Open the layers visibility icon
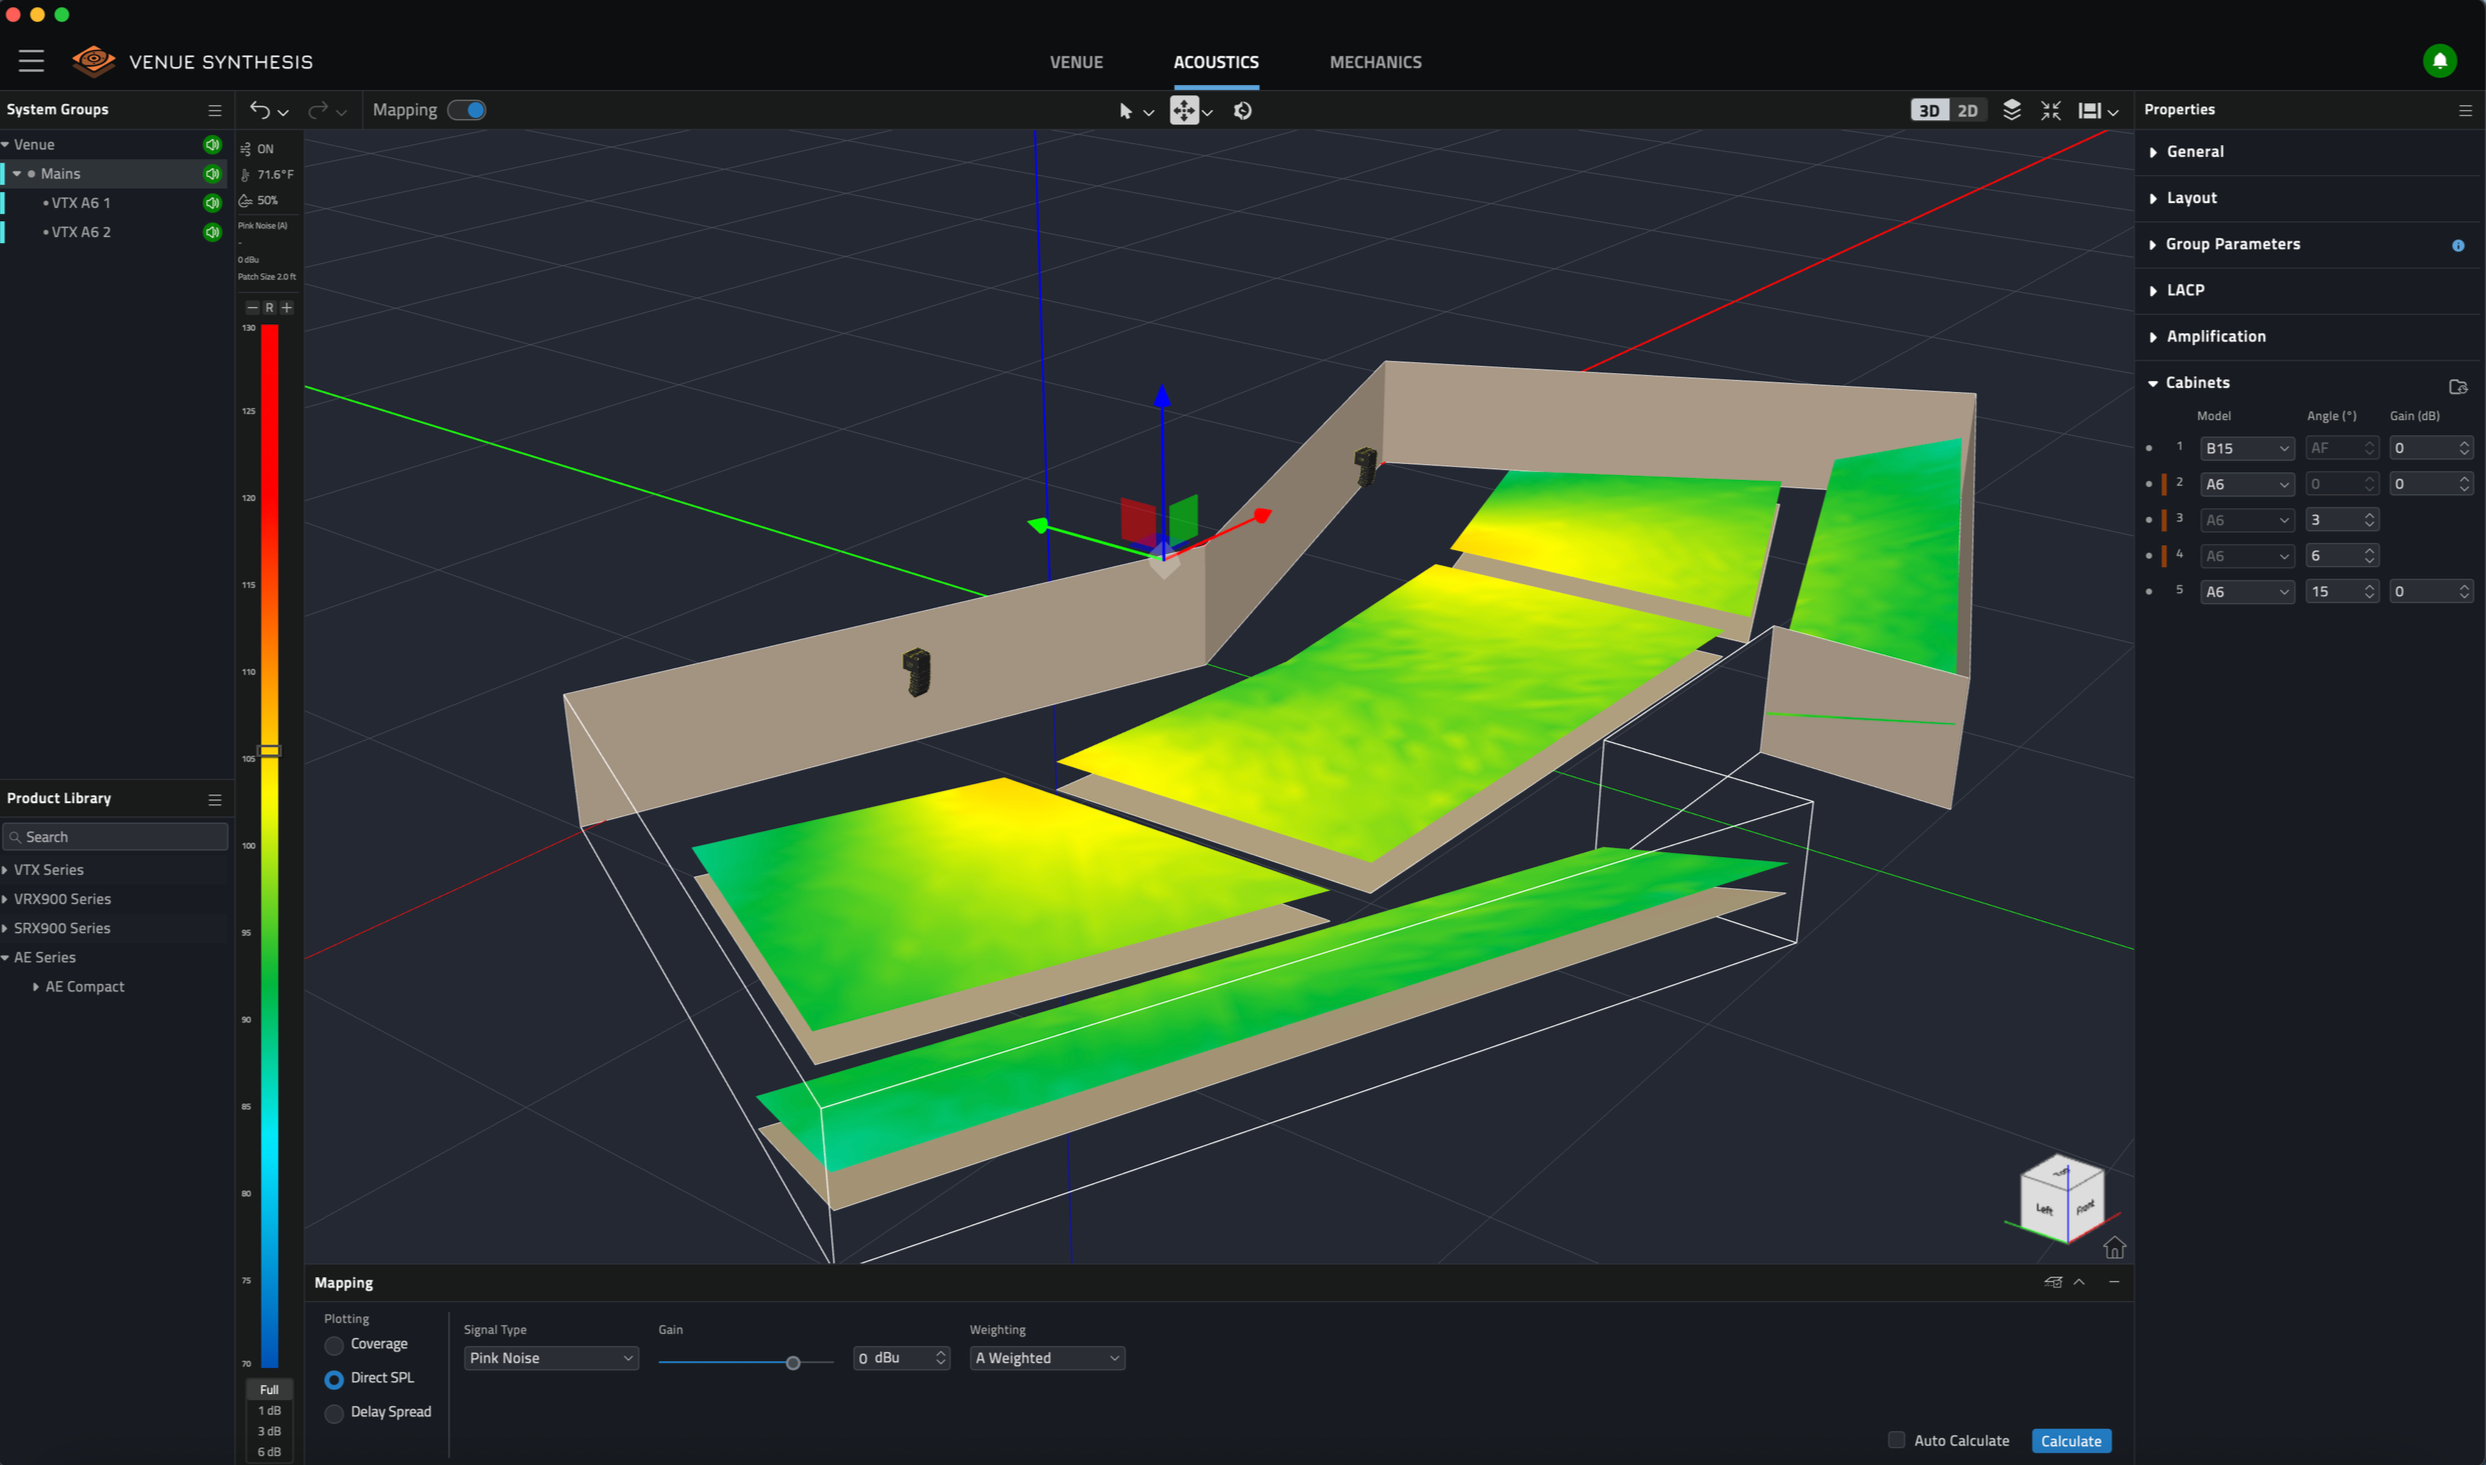 2012,110
